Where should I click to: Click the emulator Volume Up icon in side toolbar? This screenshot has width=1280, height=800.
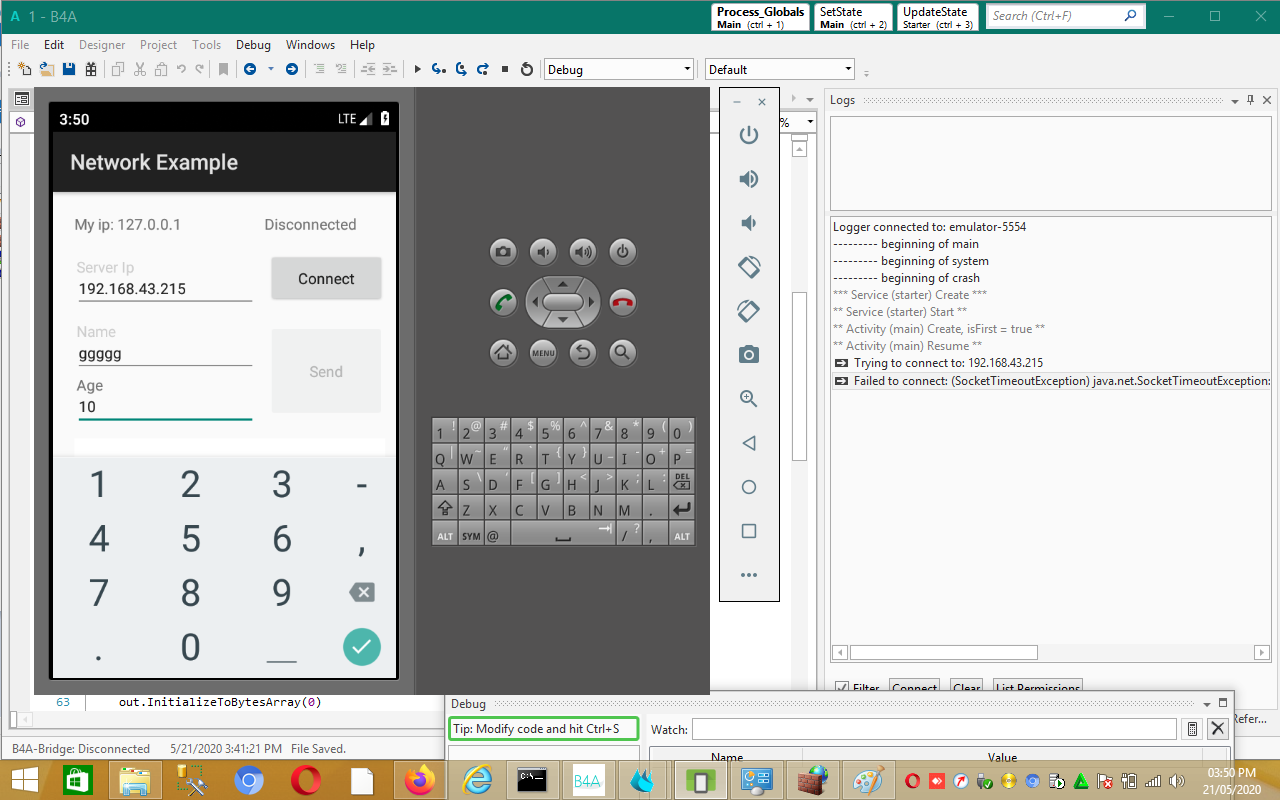pyautogui.click(x=749, y=179)
